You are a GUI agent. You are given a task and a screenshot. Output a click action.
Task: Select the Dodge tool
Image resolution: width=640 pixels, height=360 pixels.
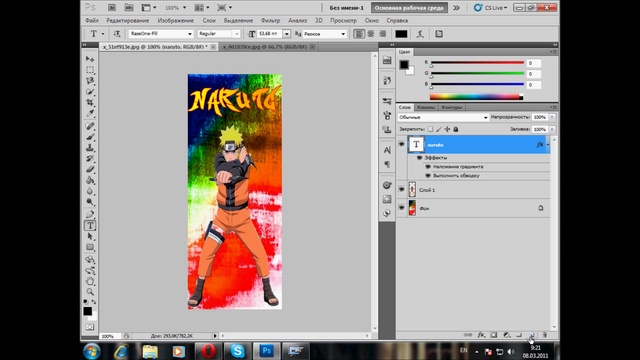coord(90,202)
